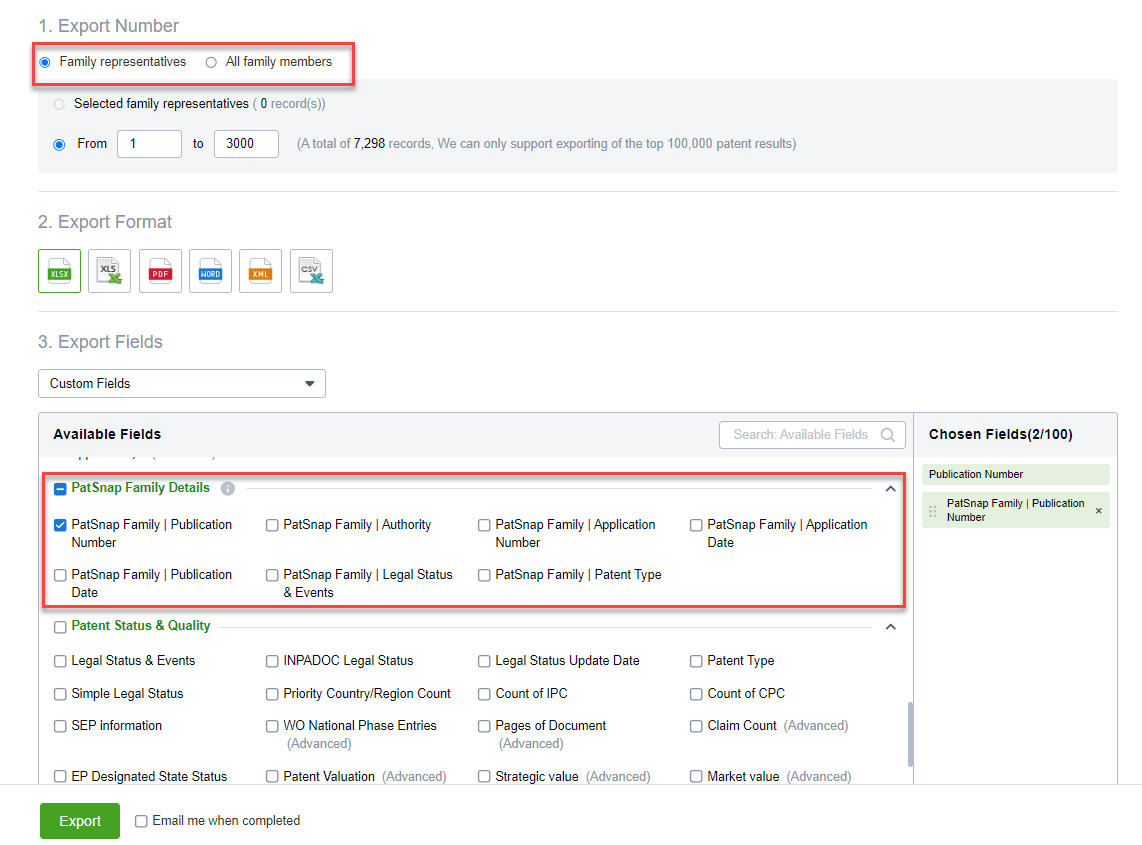The height and width of the screenshot is (845, 1142).
Task: Select the WORD export format icon
Action: click(x=210, y=271)
